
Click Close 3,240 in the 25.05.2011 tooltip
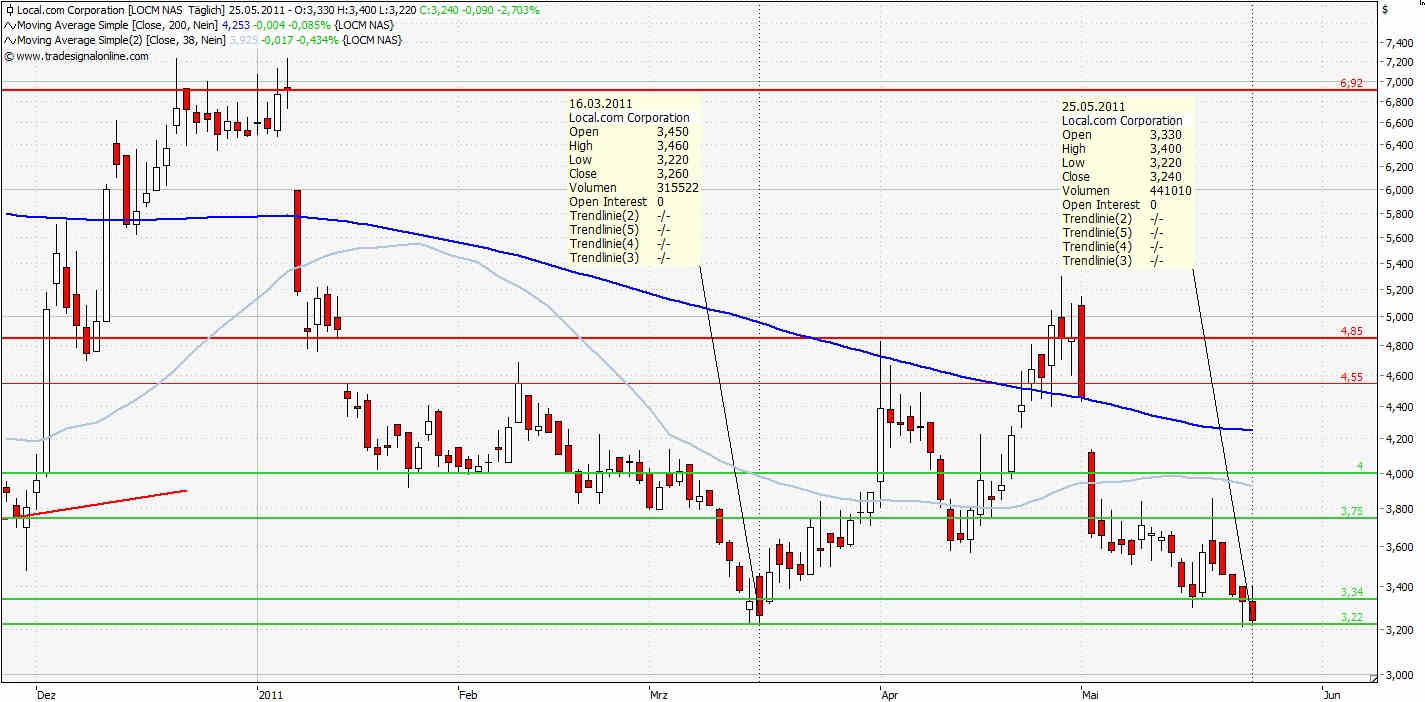(1122, 176)
